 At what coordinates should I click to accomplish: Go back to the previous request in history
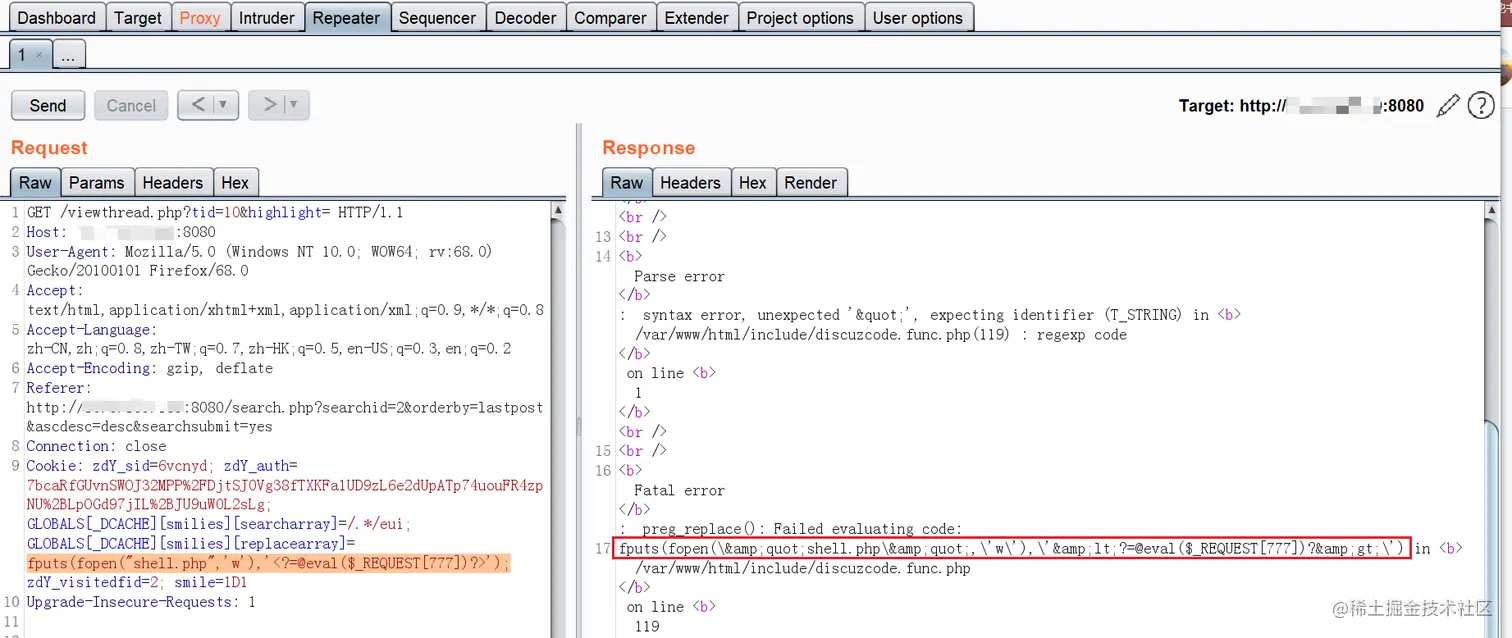(x=197, y=104)
